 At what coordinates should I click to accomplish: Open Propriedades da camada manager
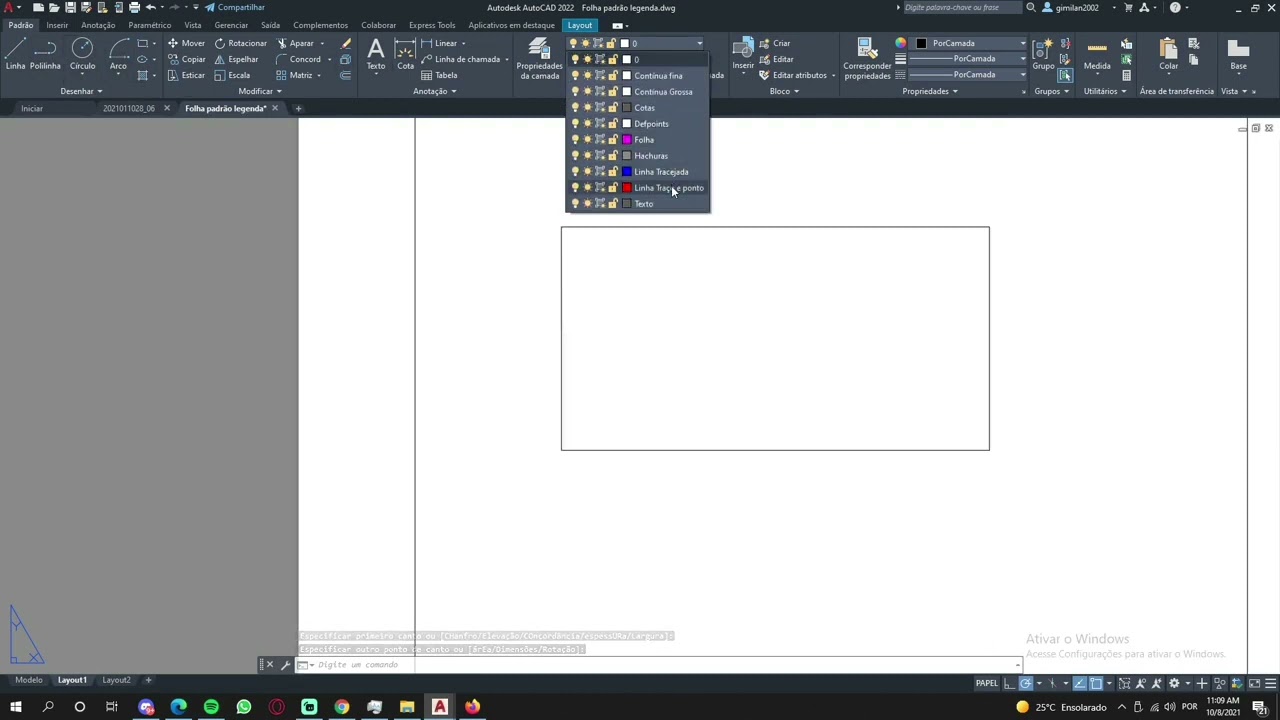[539, 58]
